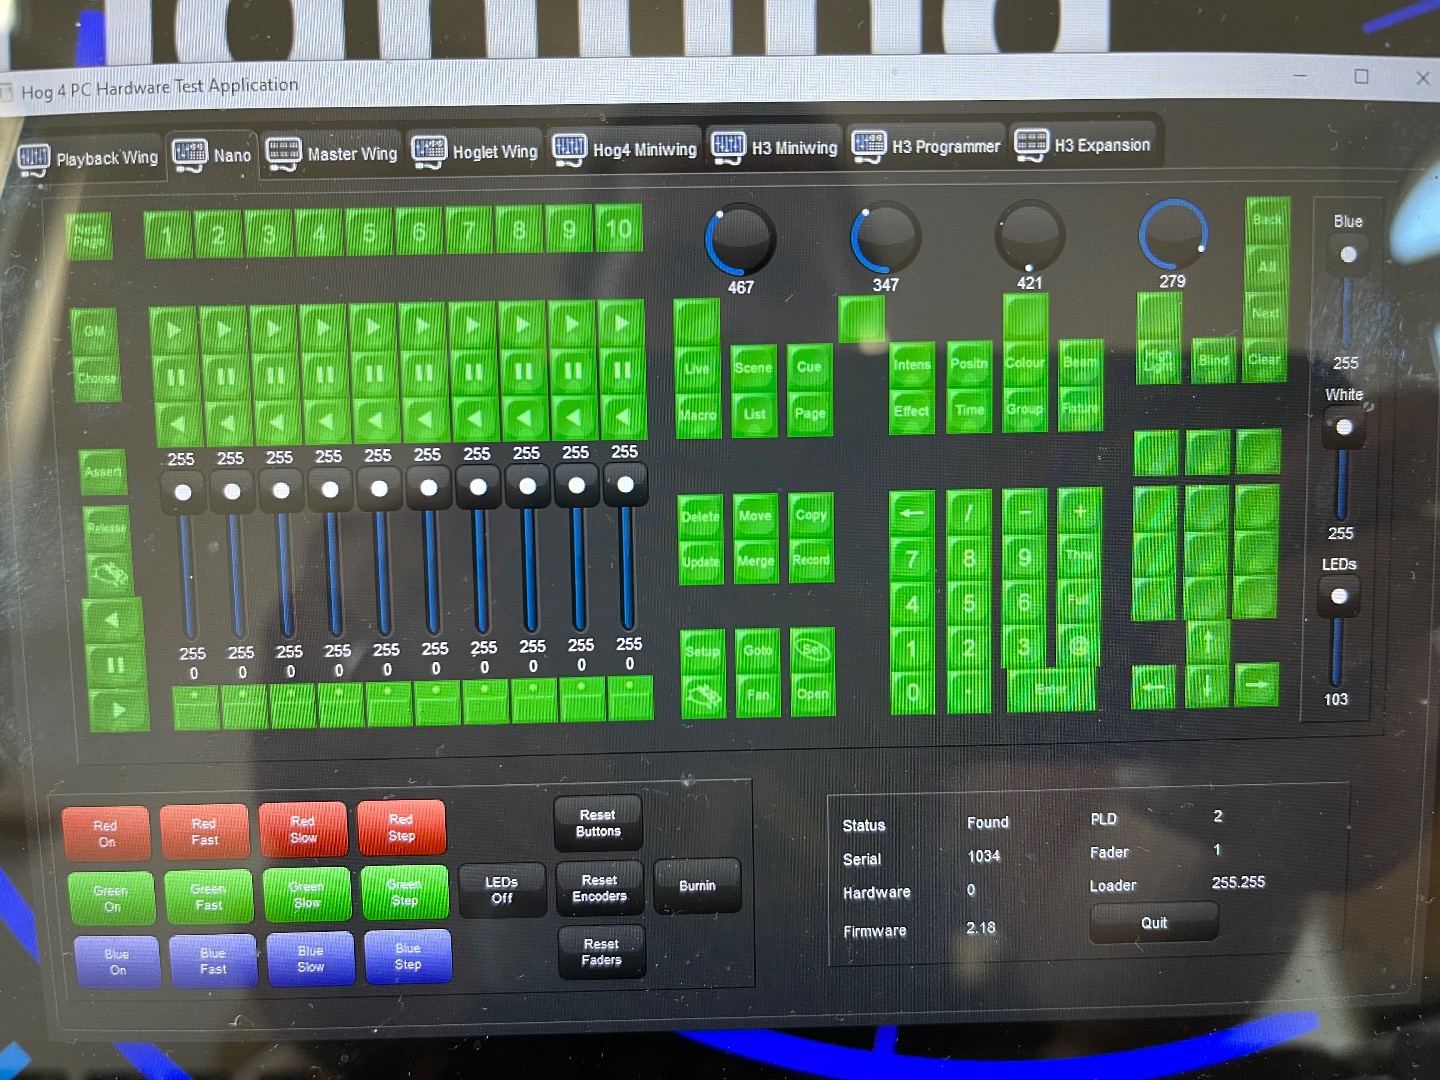Click the Reset Faders button

[602, 952]
